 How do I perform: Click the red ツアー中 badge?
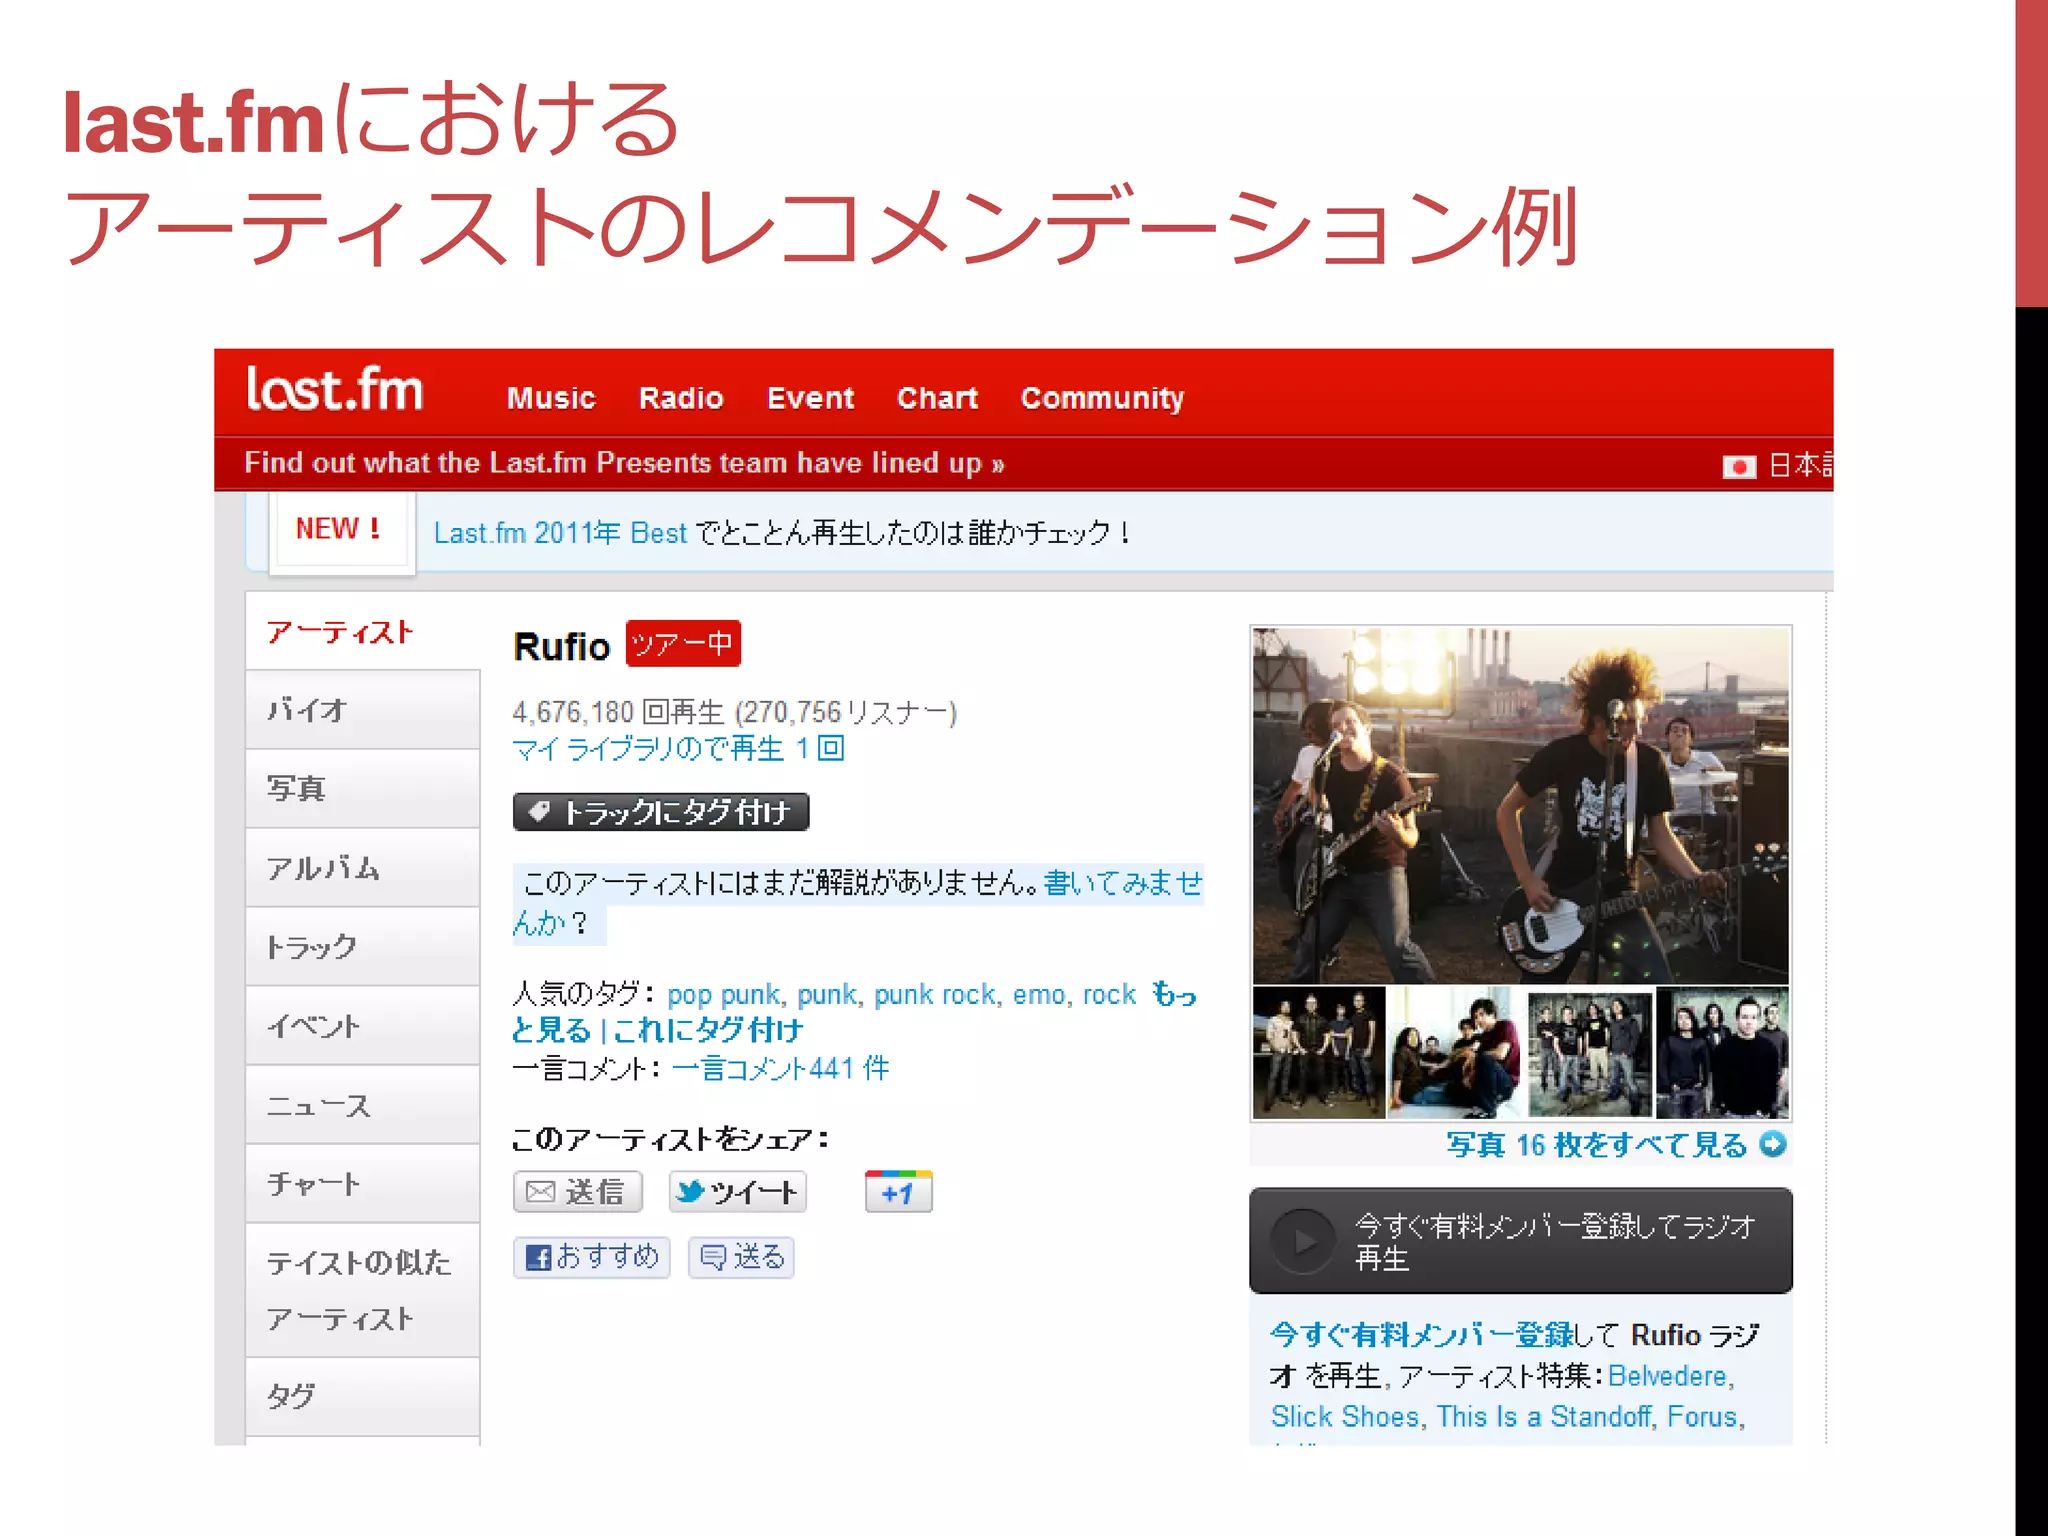[x=683, y=644]
